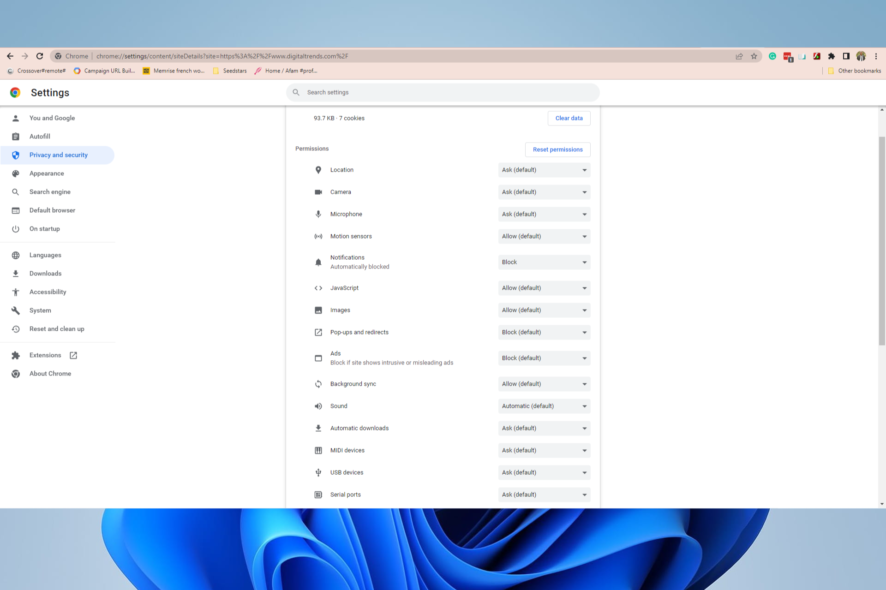
Task: Open the Camera permission dropdown
Action: click(x=543, y=192)
